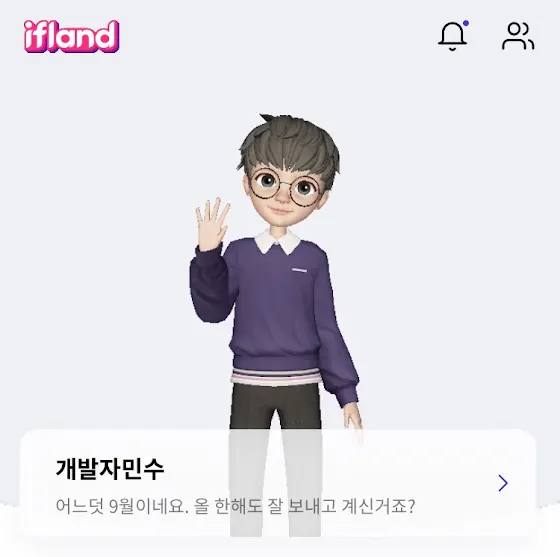The width and height of the screenshot is (560, 557).
Task: Tap the striped hem of the sweater
Action: click(x=275, y=377)
